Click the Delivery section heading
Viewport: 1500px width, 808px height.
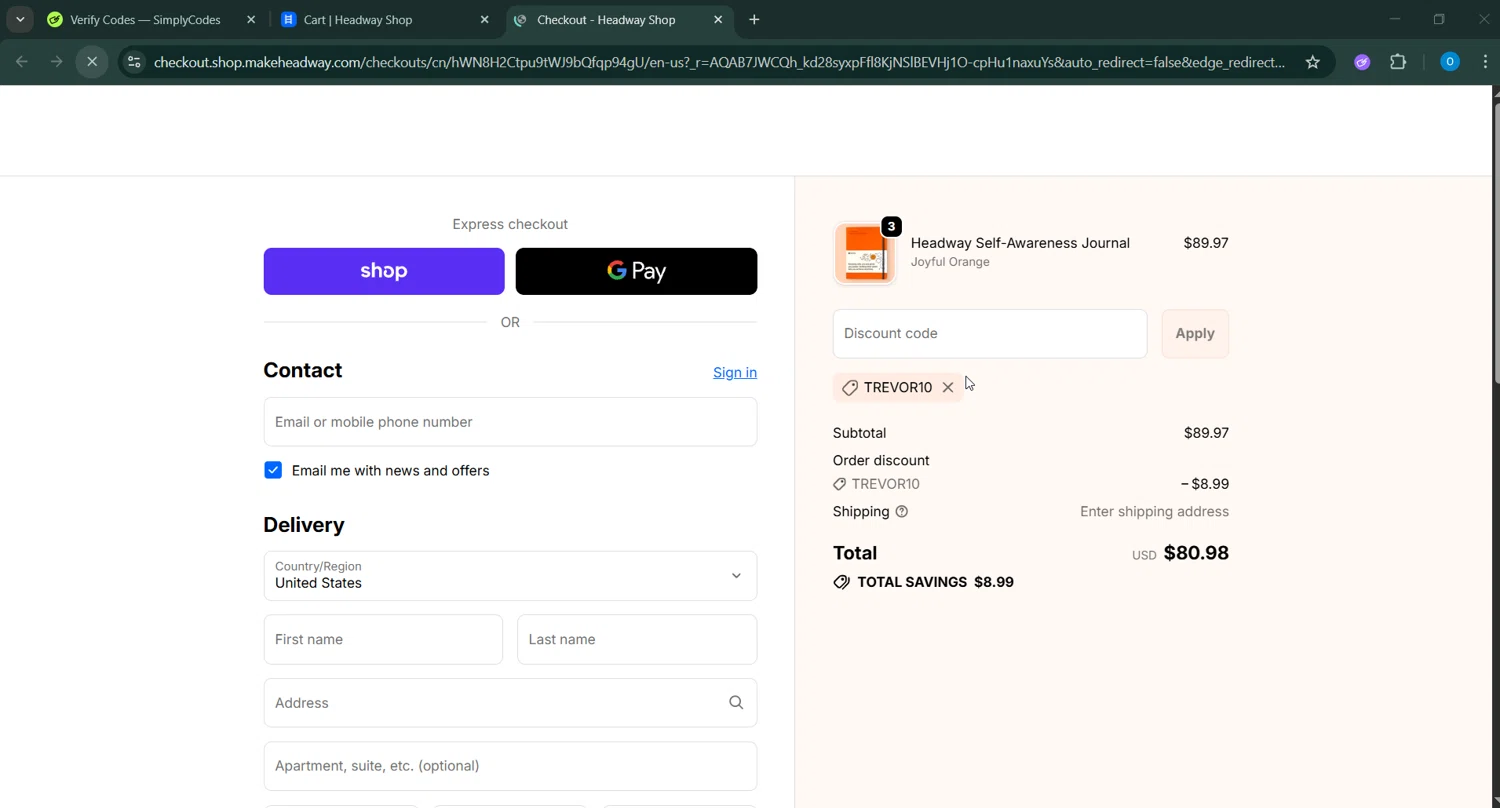point(304,525)
